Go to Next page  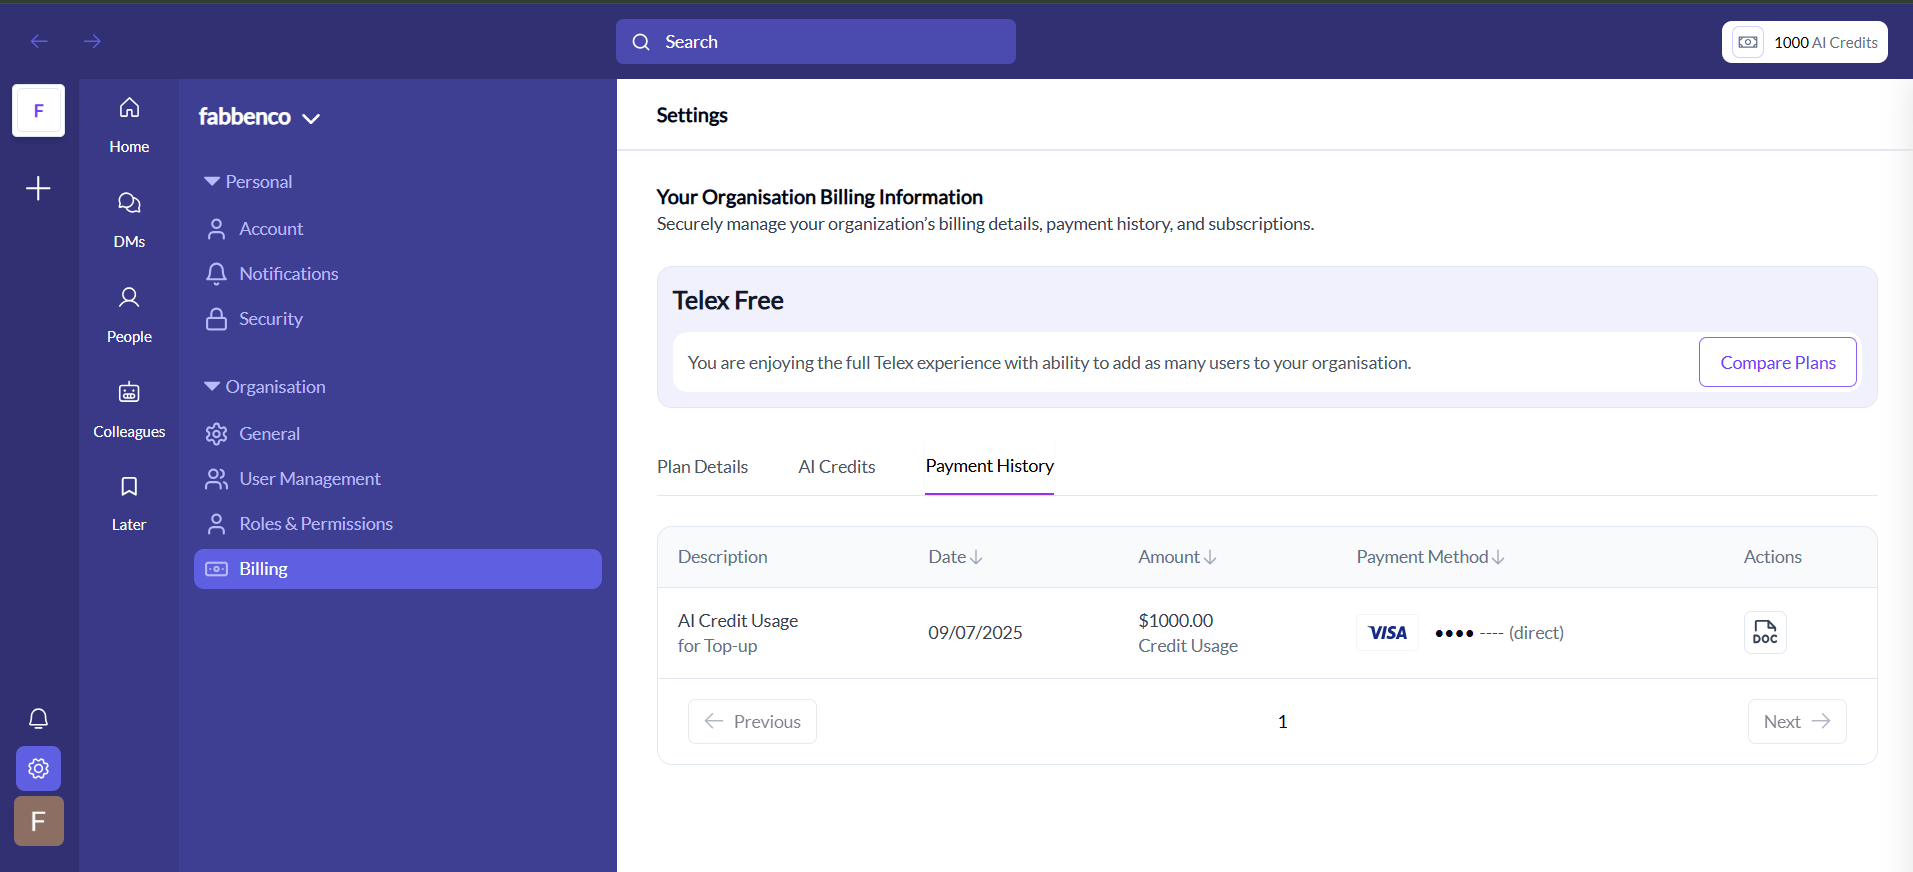pos(1797,721)
